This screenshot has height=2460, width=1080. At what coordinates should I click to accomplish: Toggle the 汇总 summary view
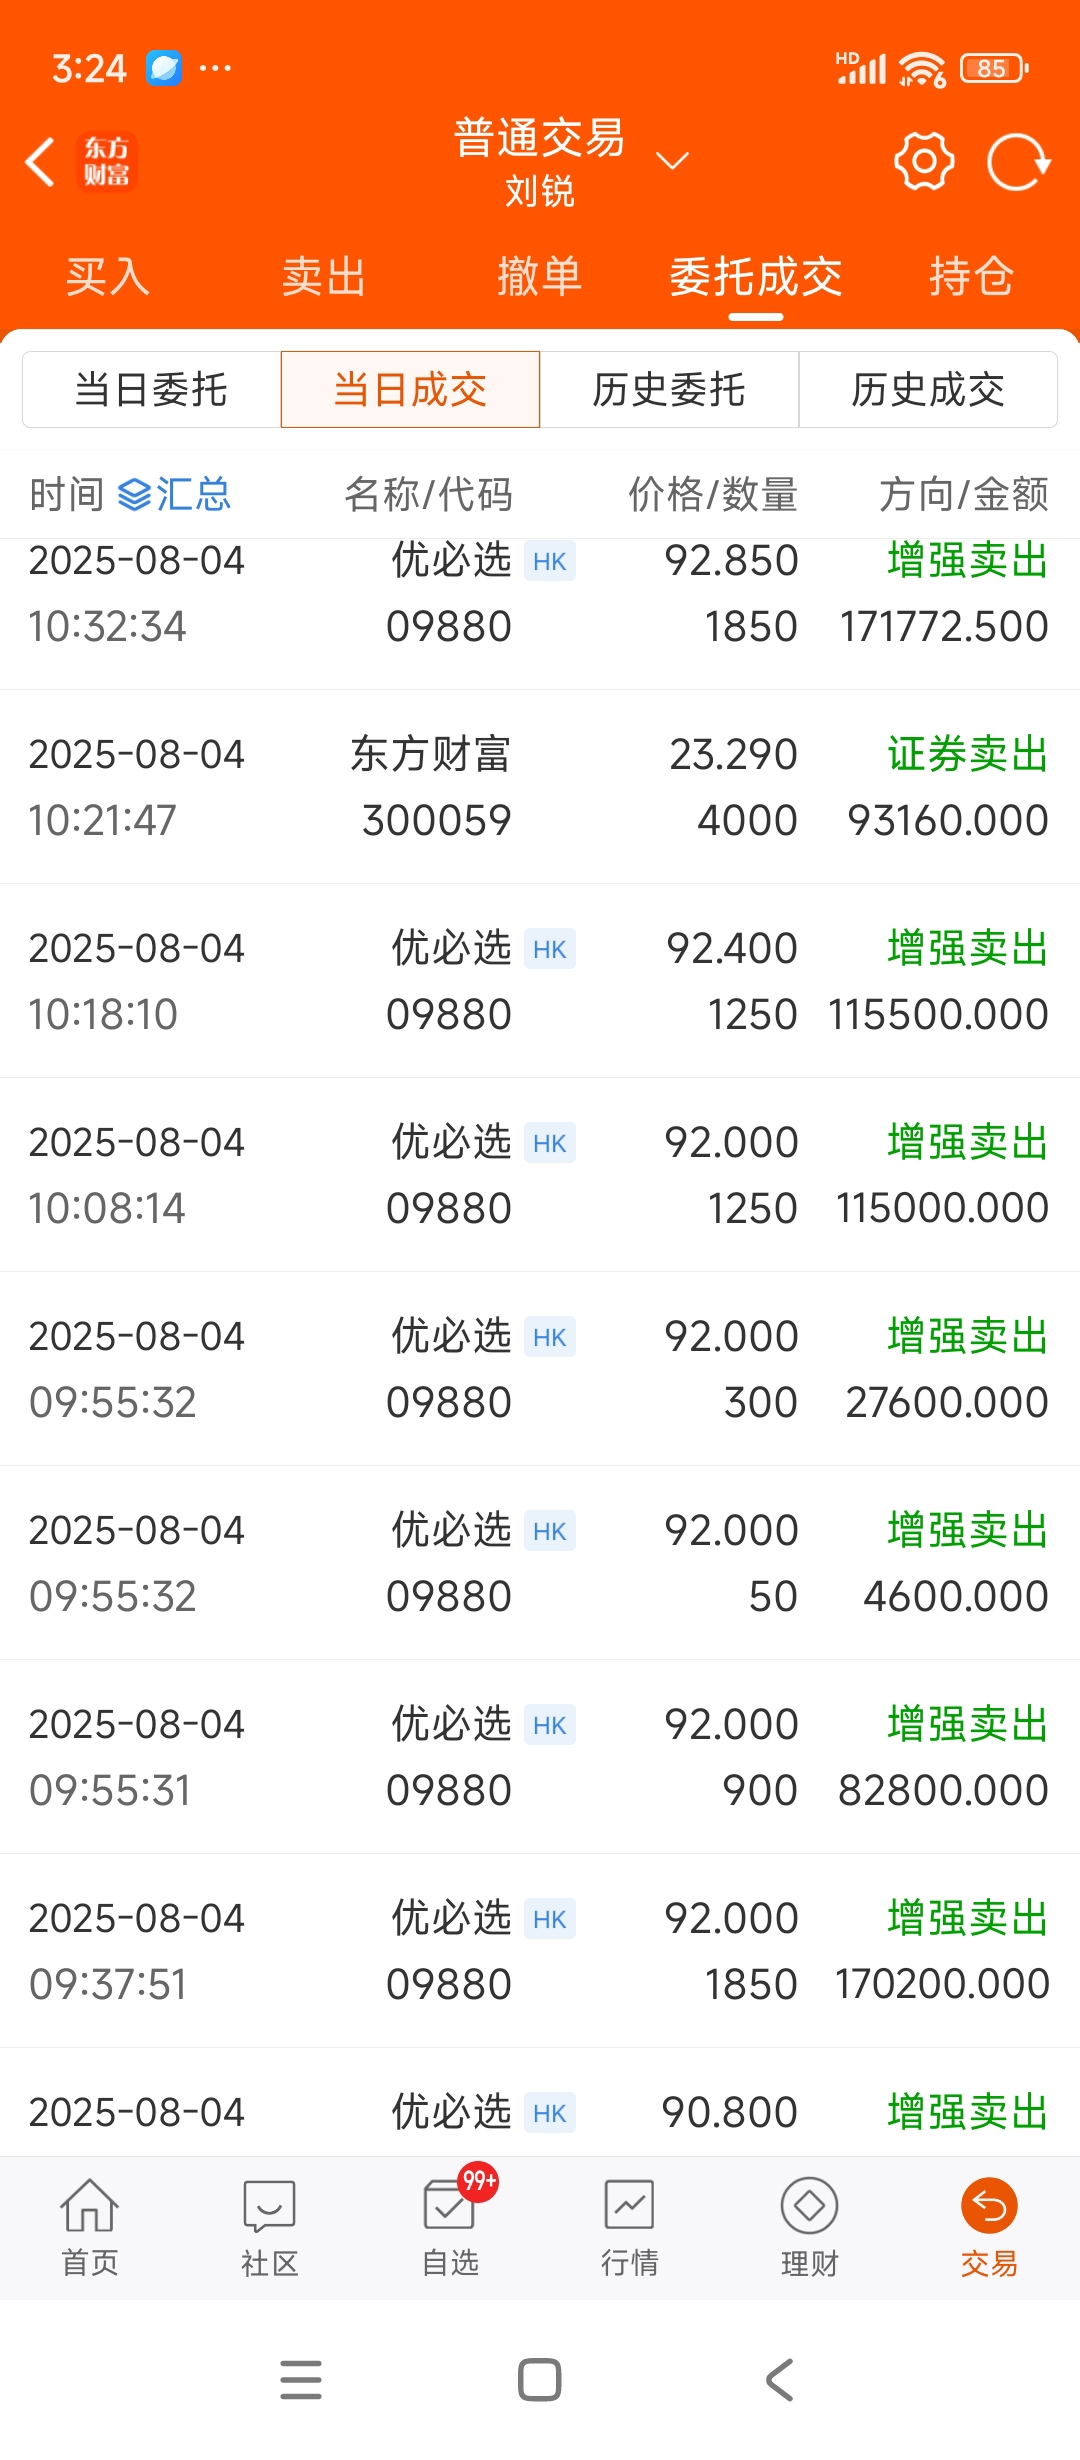click(x=175, y=494)
